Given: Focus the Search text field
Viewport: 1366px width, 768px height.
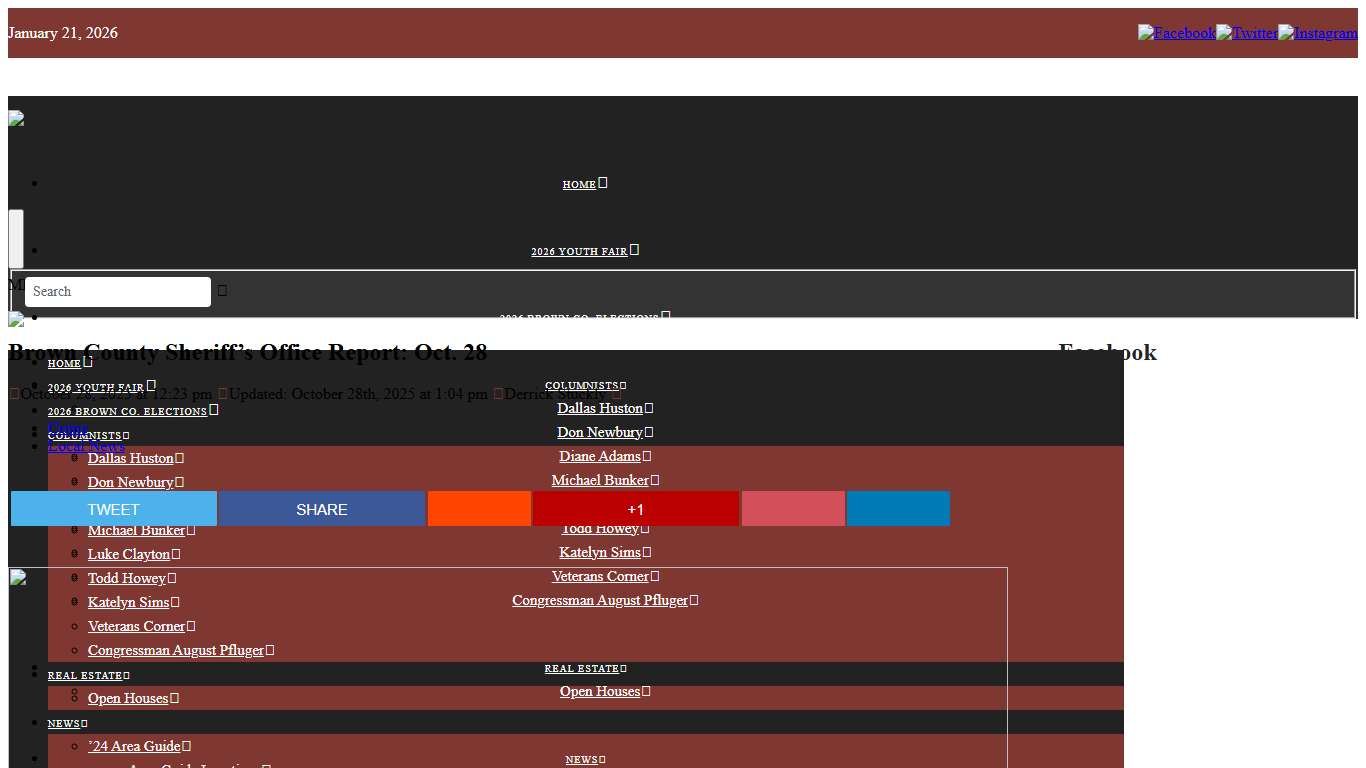Looking at the screenshot, I should [117, 292].
